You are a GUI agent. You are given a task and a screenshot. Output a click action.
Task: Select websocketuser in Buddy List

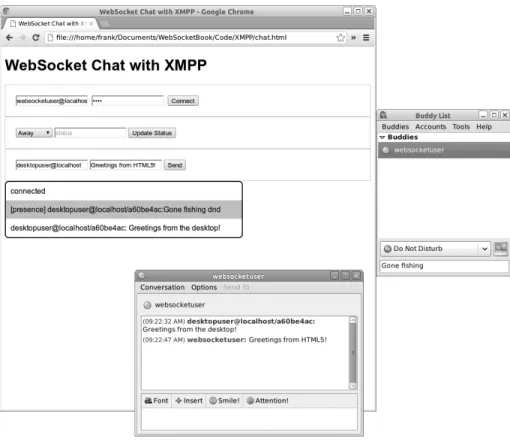pos(444,150)
